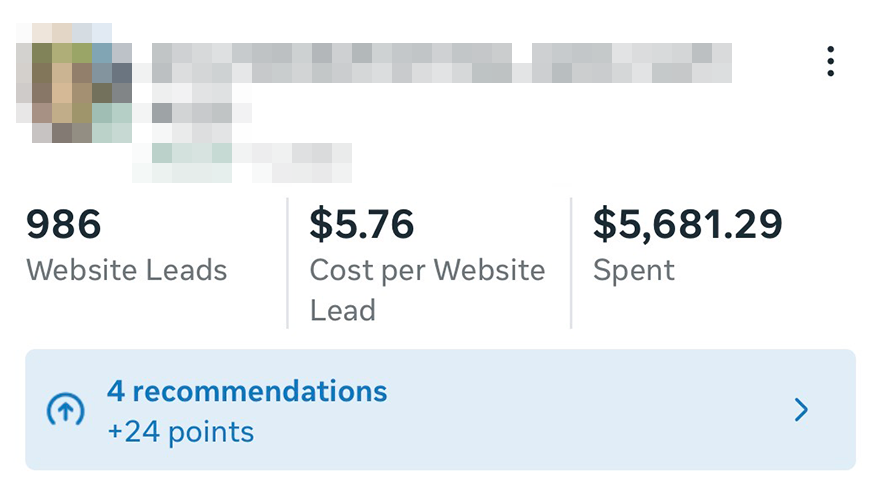Click the Website Leads label

point(127,270)
